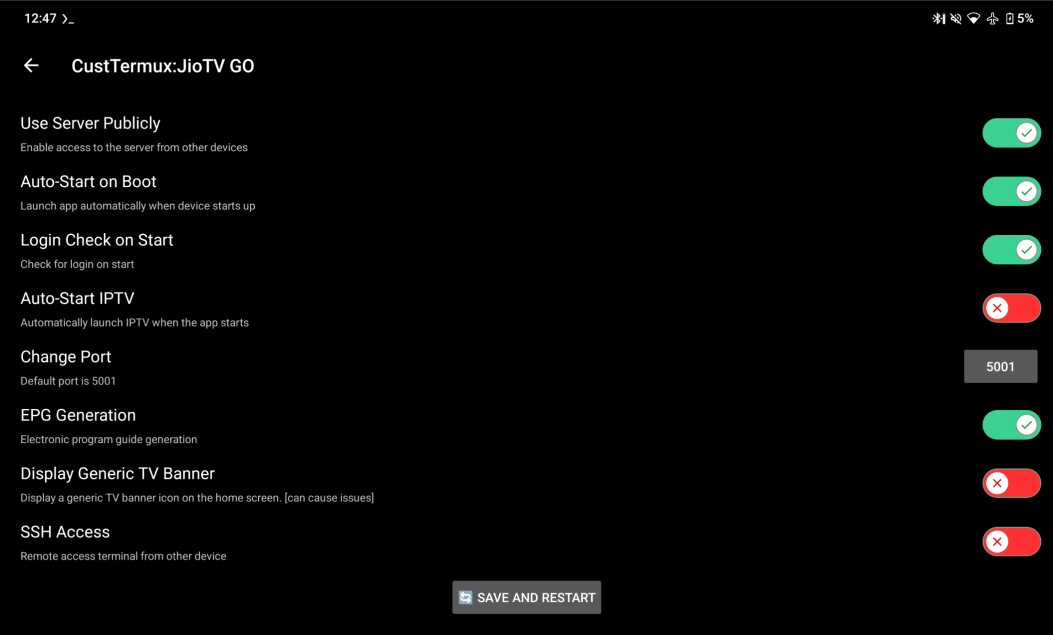The image size is (1053, 635).
Task: Click 'Remote access terminal from other device'
Action: 123,556
